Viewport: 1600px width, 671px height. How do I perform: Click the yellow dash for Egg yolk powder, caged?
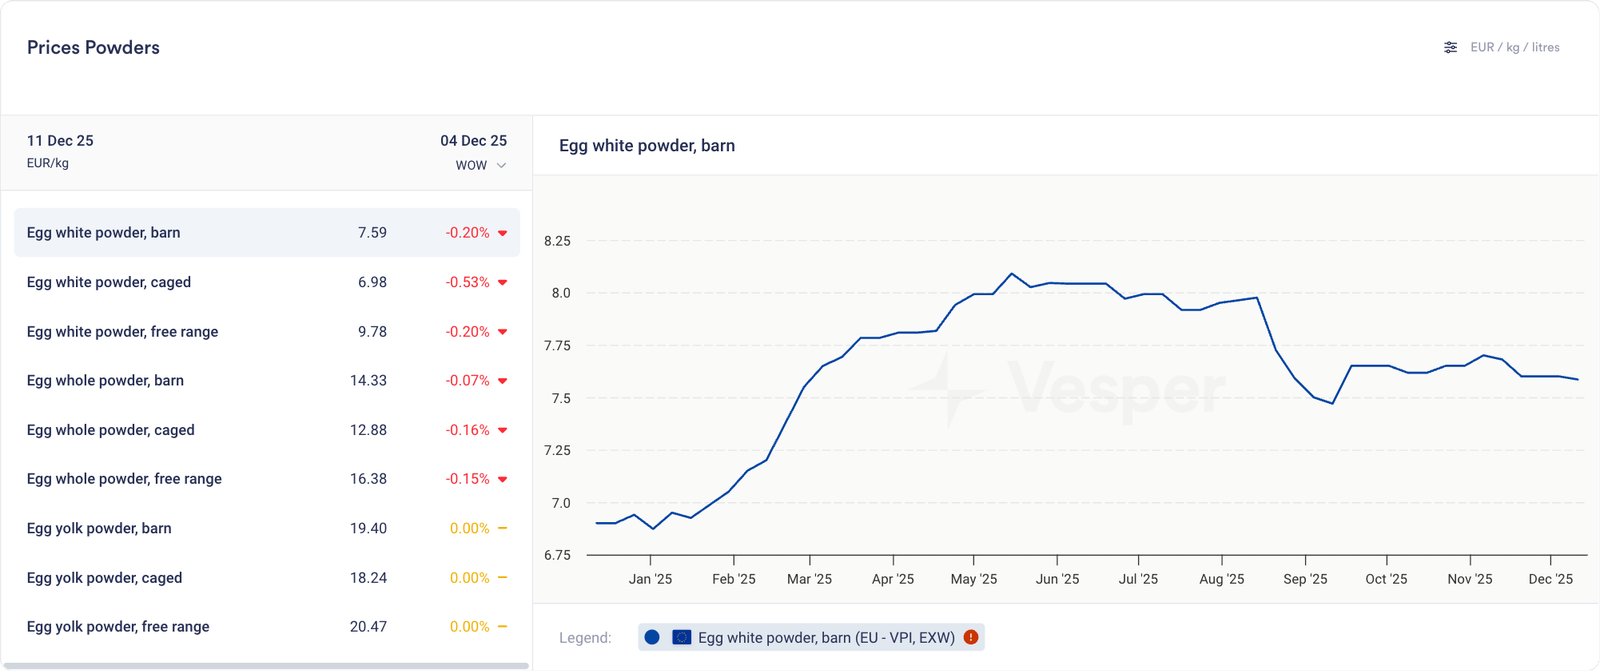[502, 578]
